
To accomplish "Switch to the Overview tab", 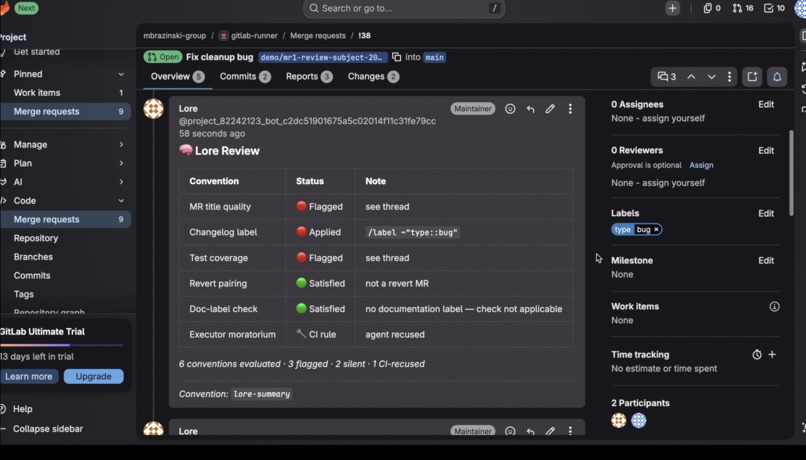I will [x=177, y=77].
